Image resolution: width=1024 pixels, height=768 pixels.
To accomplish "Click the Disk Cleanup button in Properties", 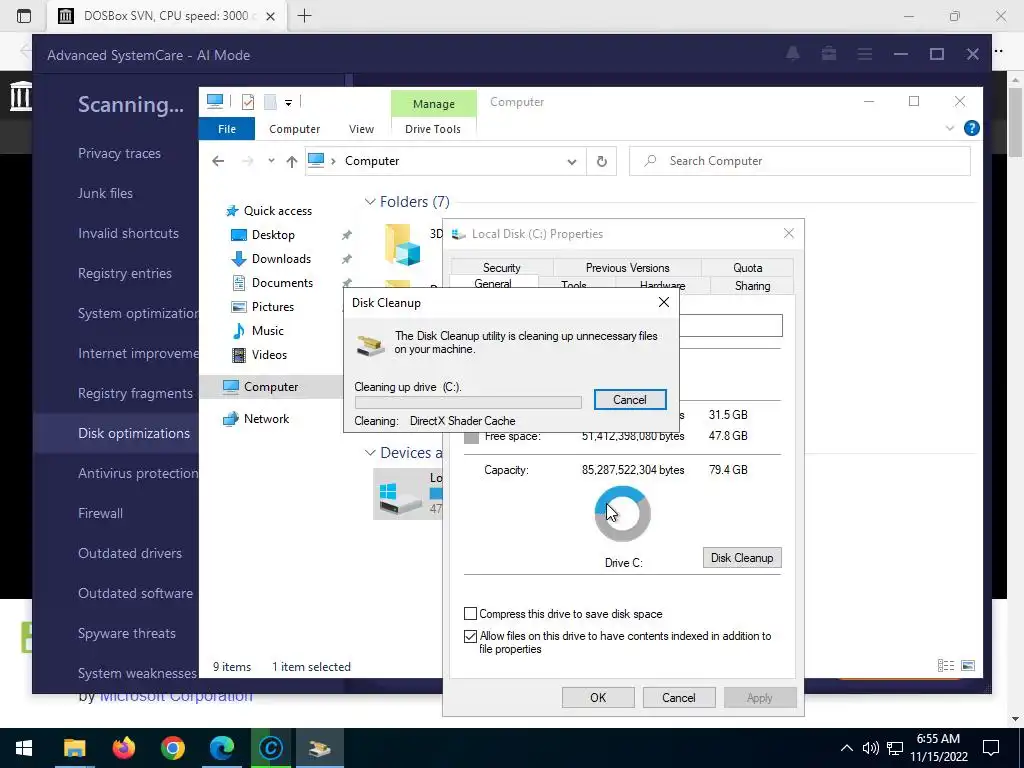I will (742, 558).
